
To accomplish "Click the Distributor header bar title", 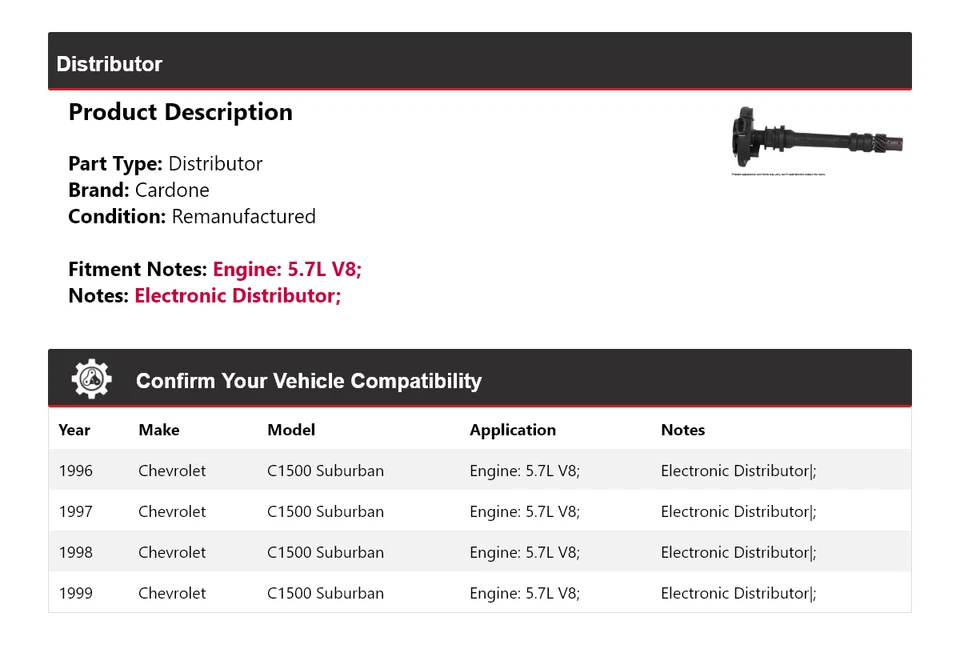I will coord(109,64).
